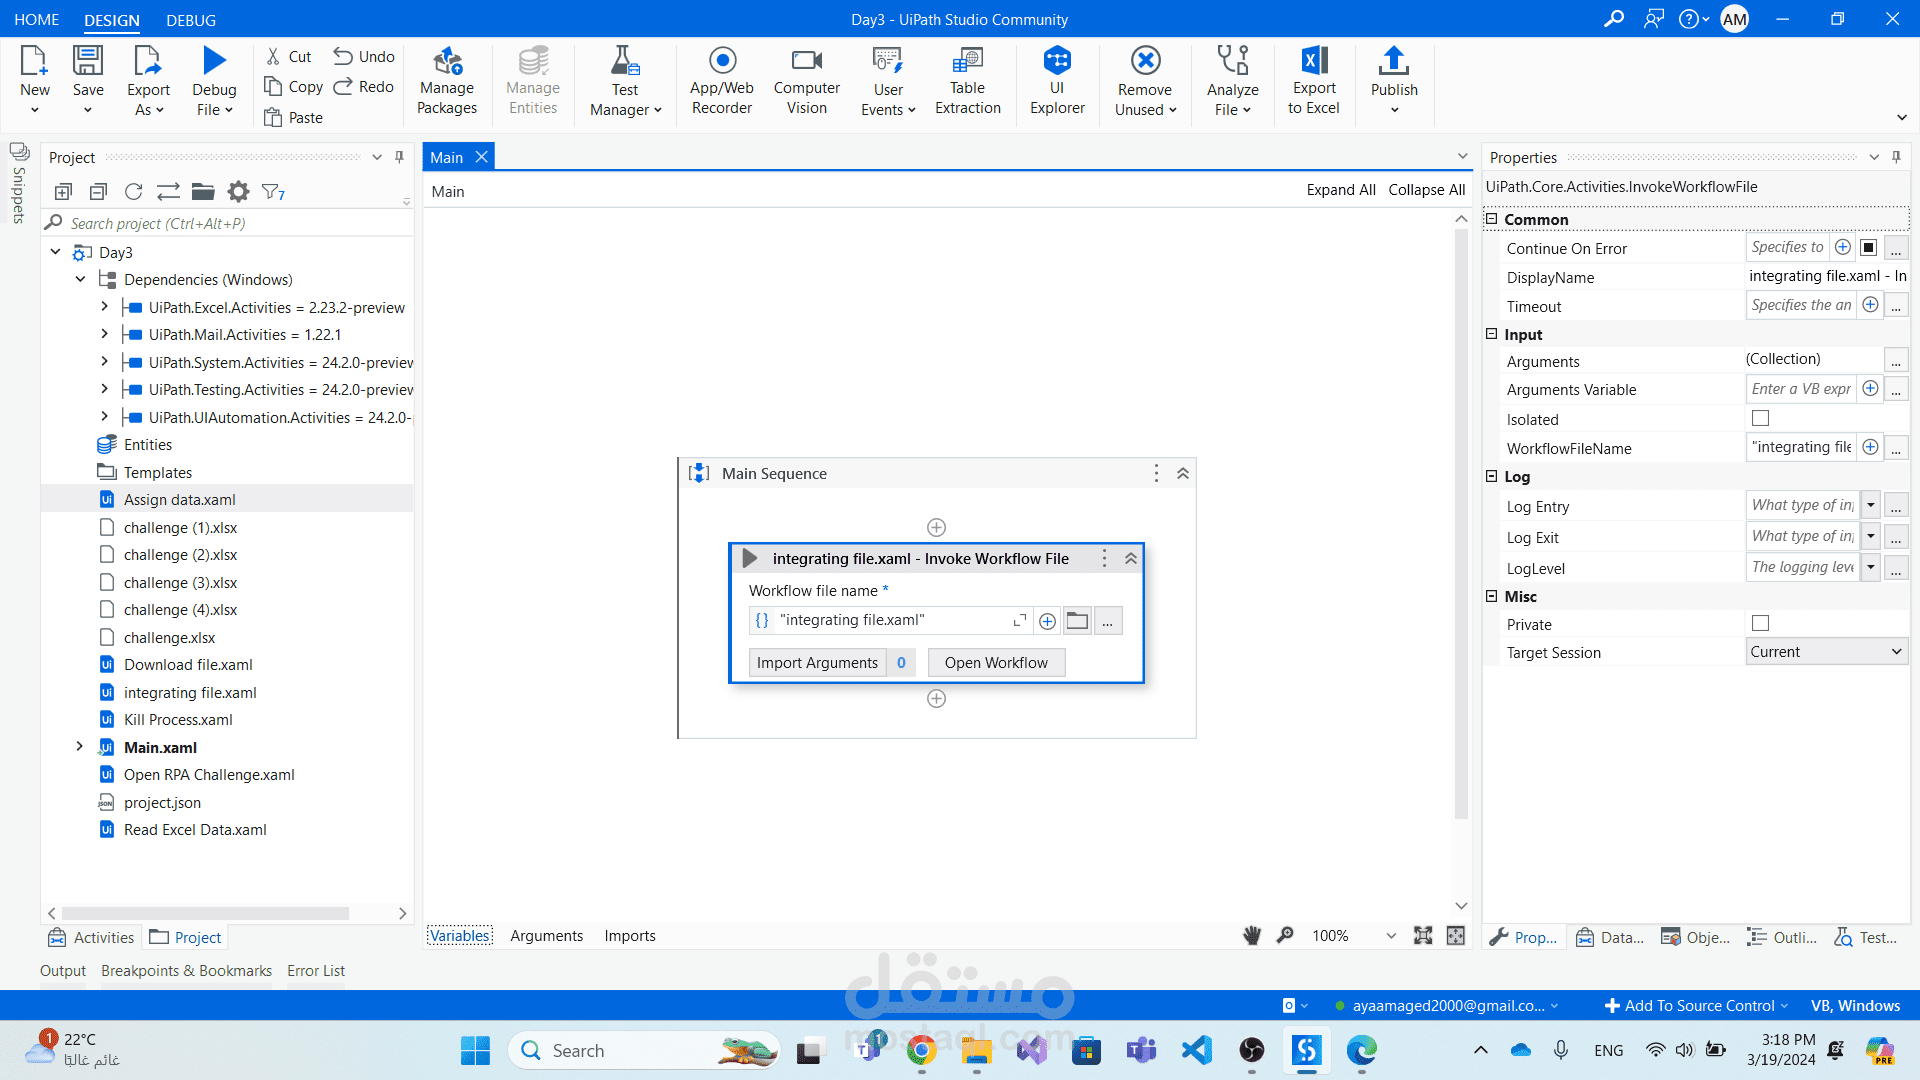
Task: Open the UI Explorer tool
Action: (x=1057, y=80)
